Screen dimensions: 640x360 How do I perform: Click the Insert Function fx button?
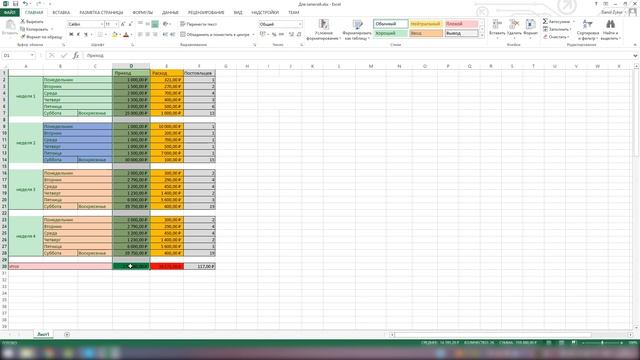point(76,55)
